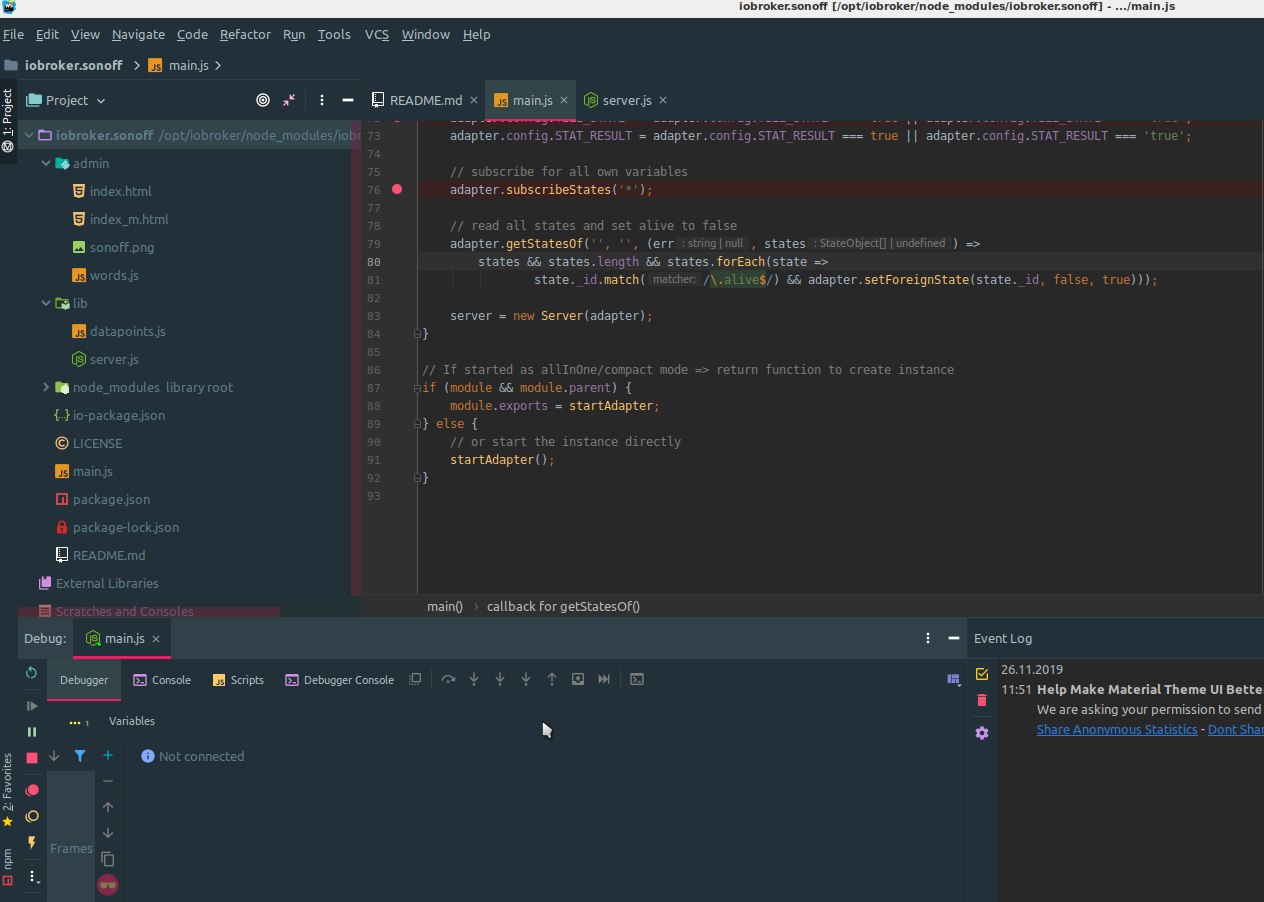Open the npm side tab
The height and width of the screenshot is (902, 1264).
(8, 867)
